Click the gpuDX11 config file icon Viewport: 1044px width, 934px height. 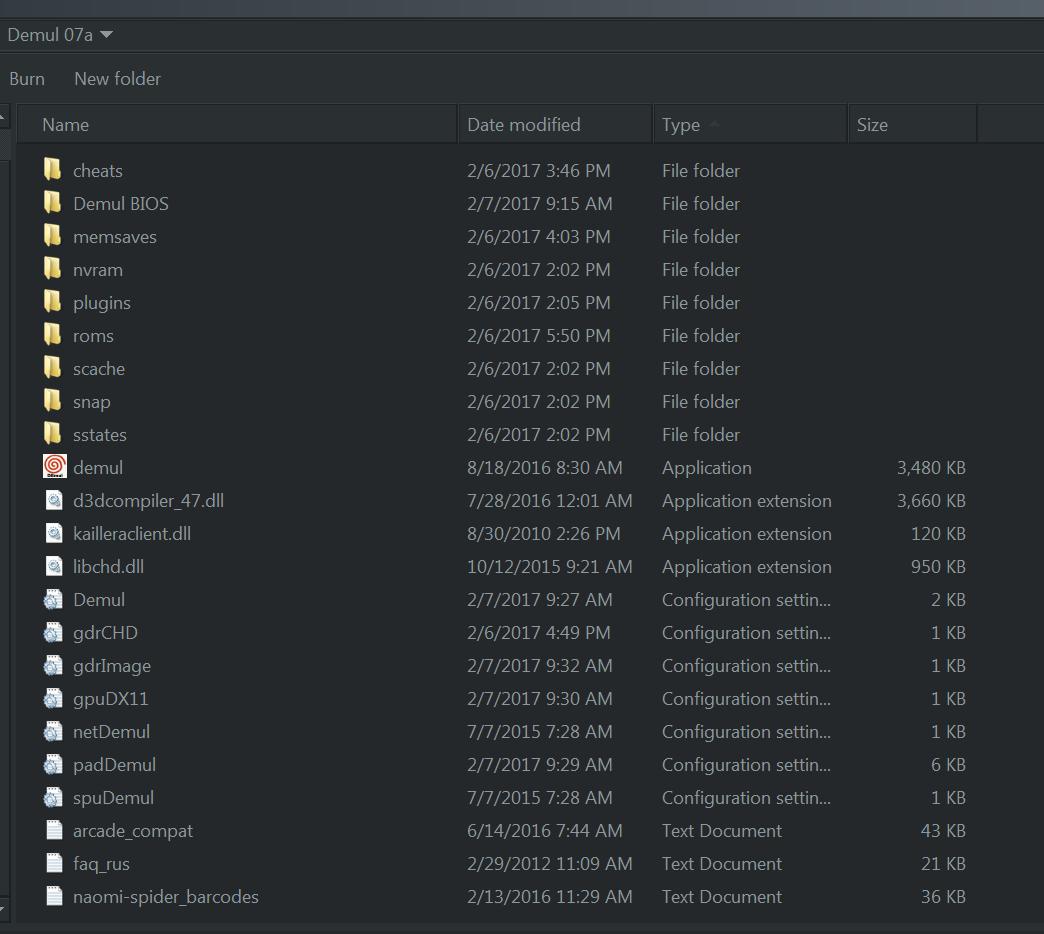tap(53, 698)
